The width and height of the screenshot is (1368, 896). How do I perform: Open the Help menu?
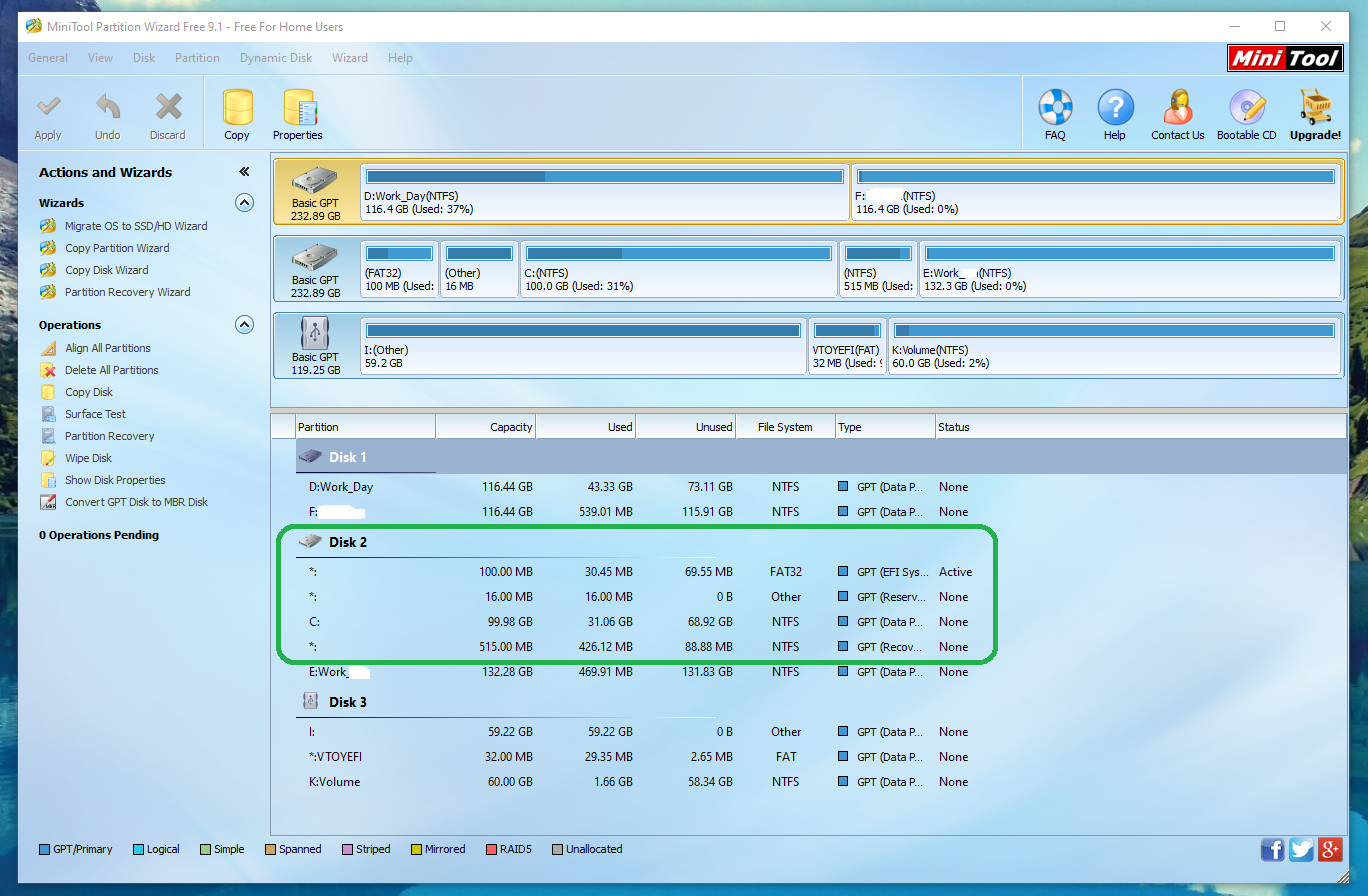tap(400, 58)
